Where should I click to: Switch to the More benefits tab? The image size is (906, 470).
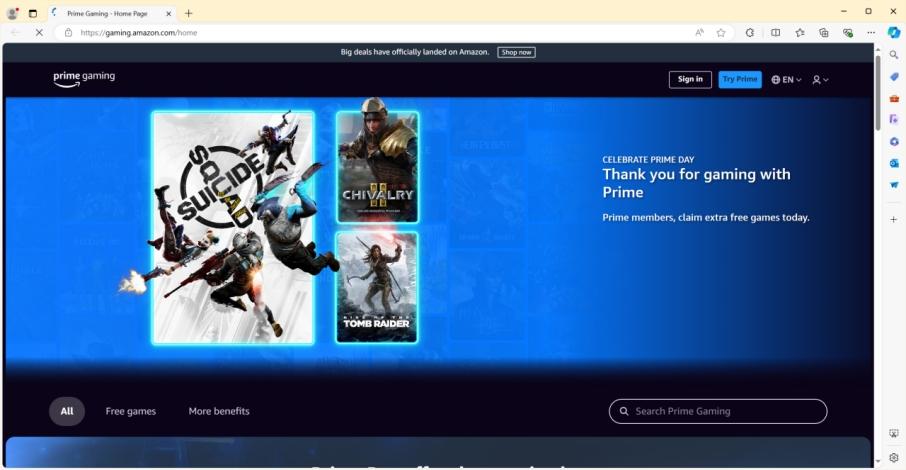click(x=219, y=411)
